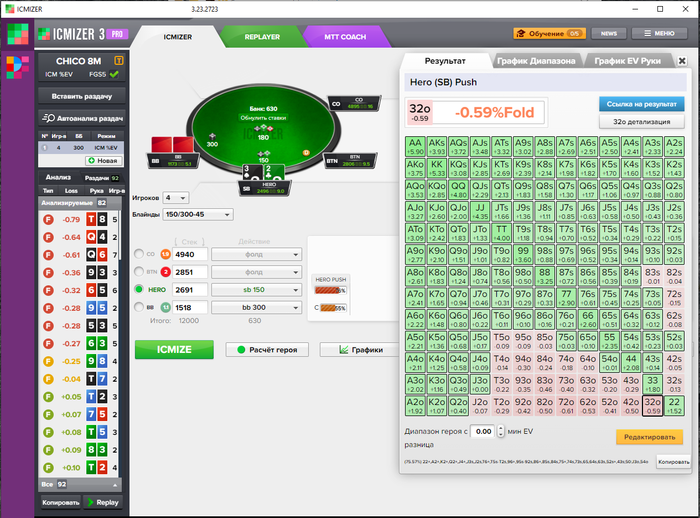Viewport: 700px width, 518px height.
Task: Open the BB action dropdown bb 300
Action: point(257,308)
